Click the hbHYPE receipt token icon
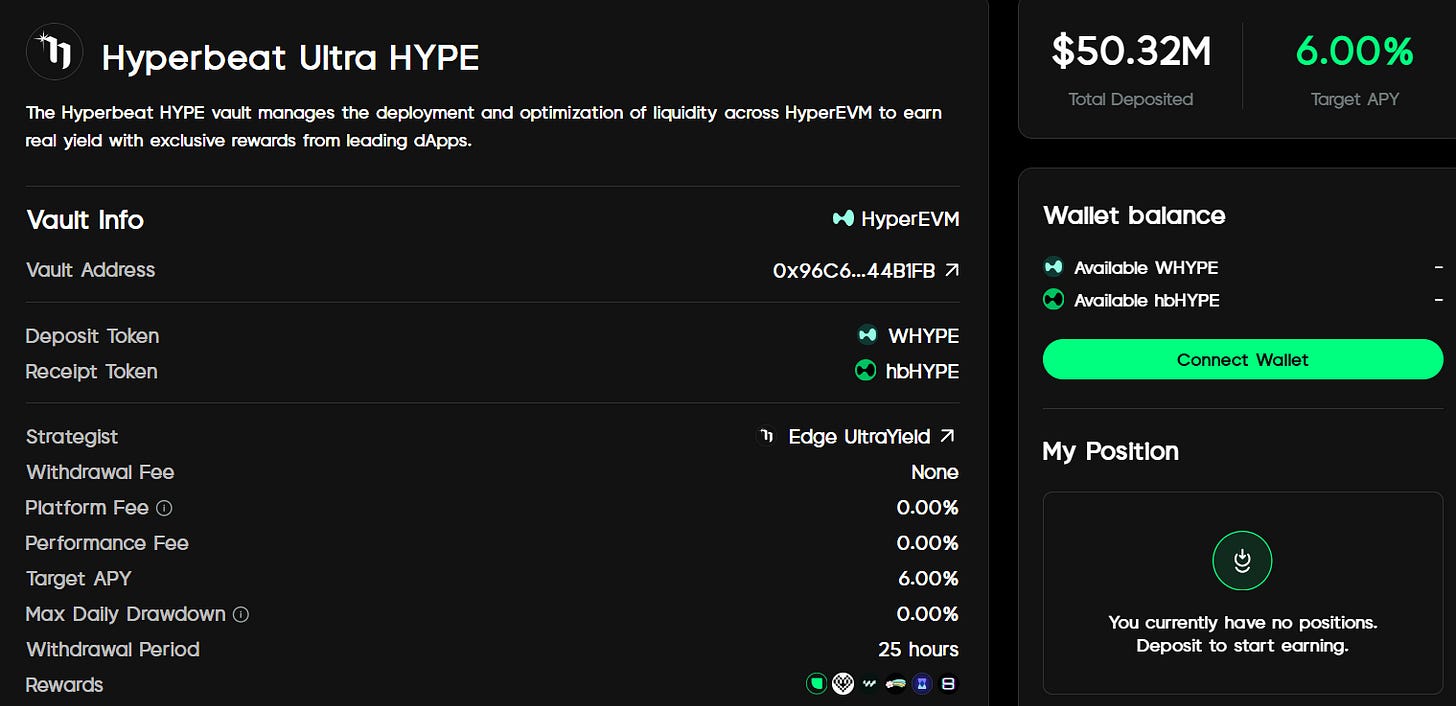1456x706 pixels. (x=866, y=371)
